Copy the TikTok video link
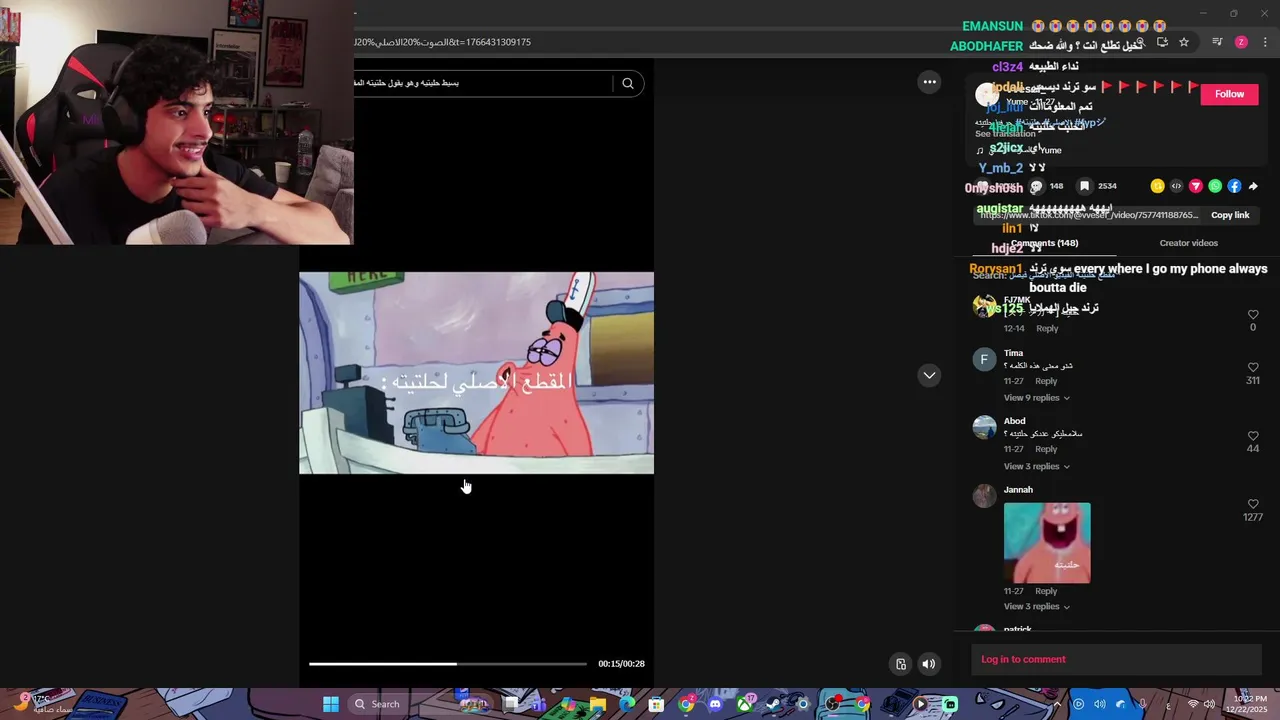Screen dimensions: 1280x720 tap(1229, 215)
